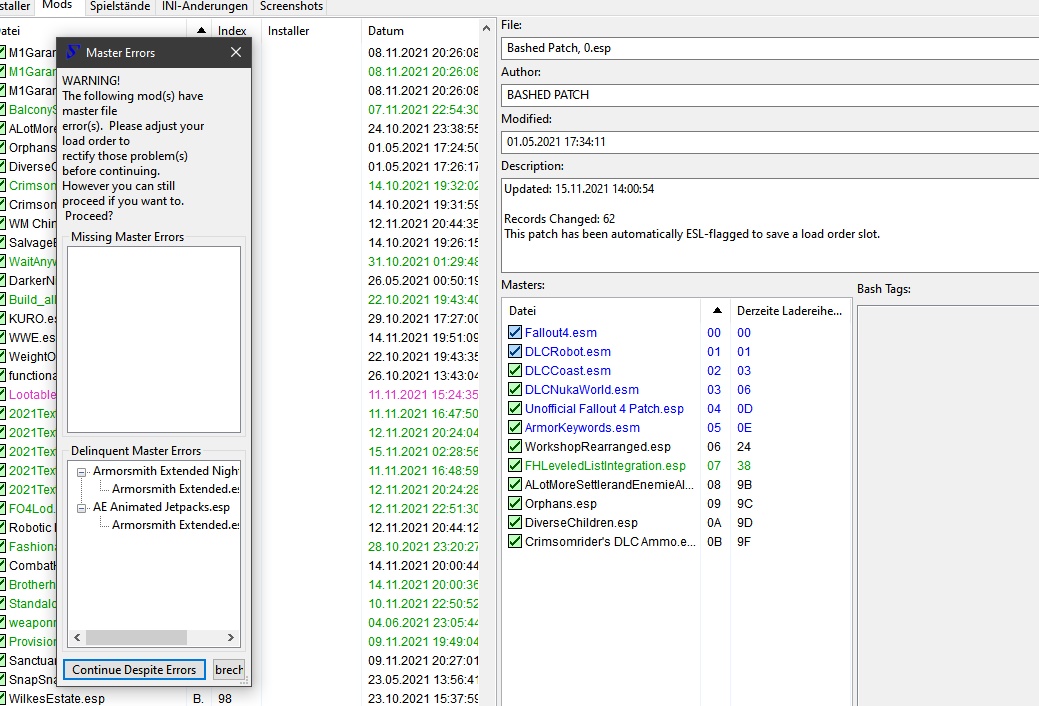The height and width of the screenshot is (706, 1039).
Task: Open the INI-Änderungen tab
Action: tap(205, 6)
